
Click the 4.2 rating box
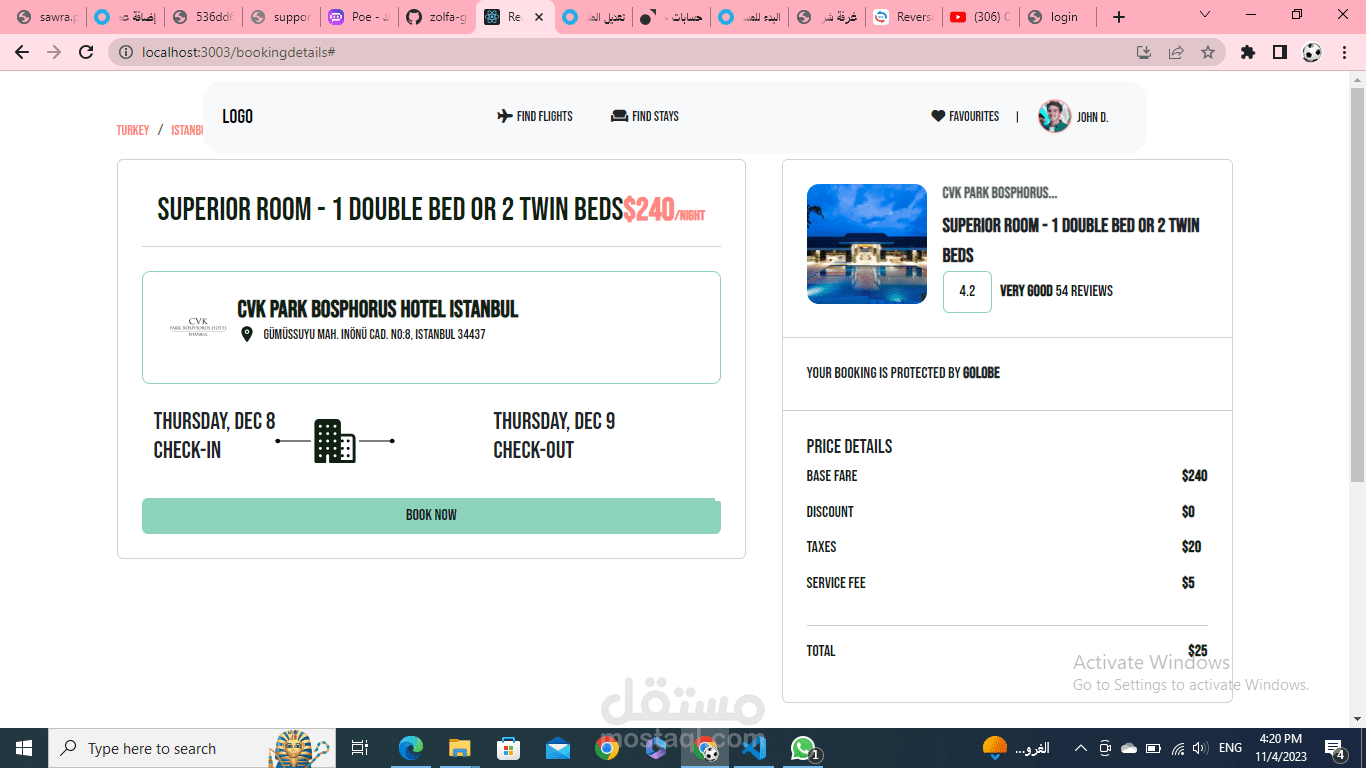click(x=967, y=292)
